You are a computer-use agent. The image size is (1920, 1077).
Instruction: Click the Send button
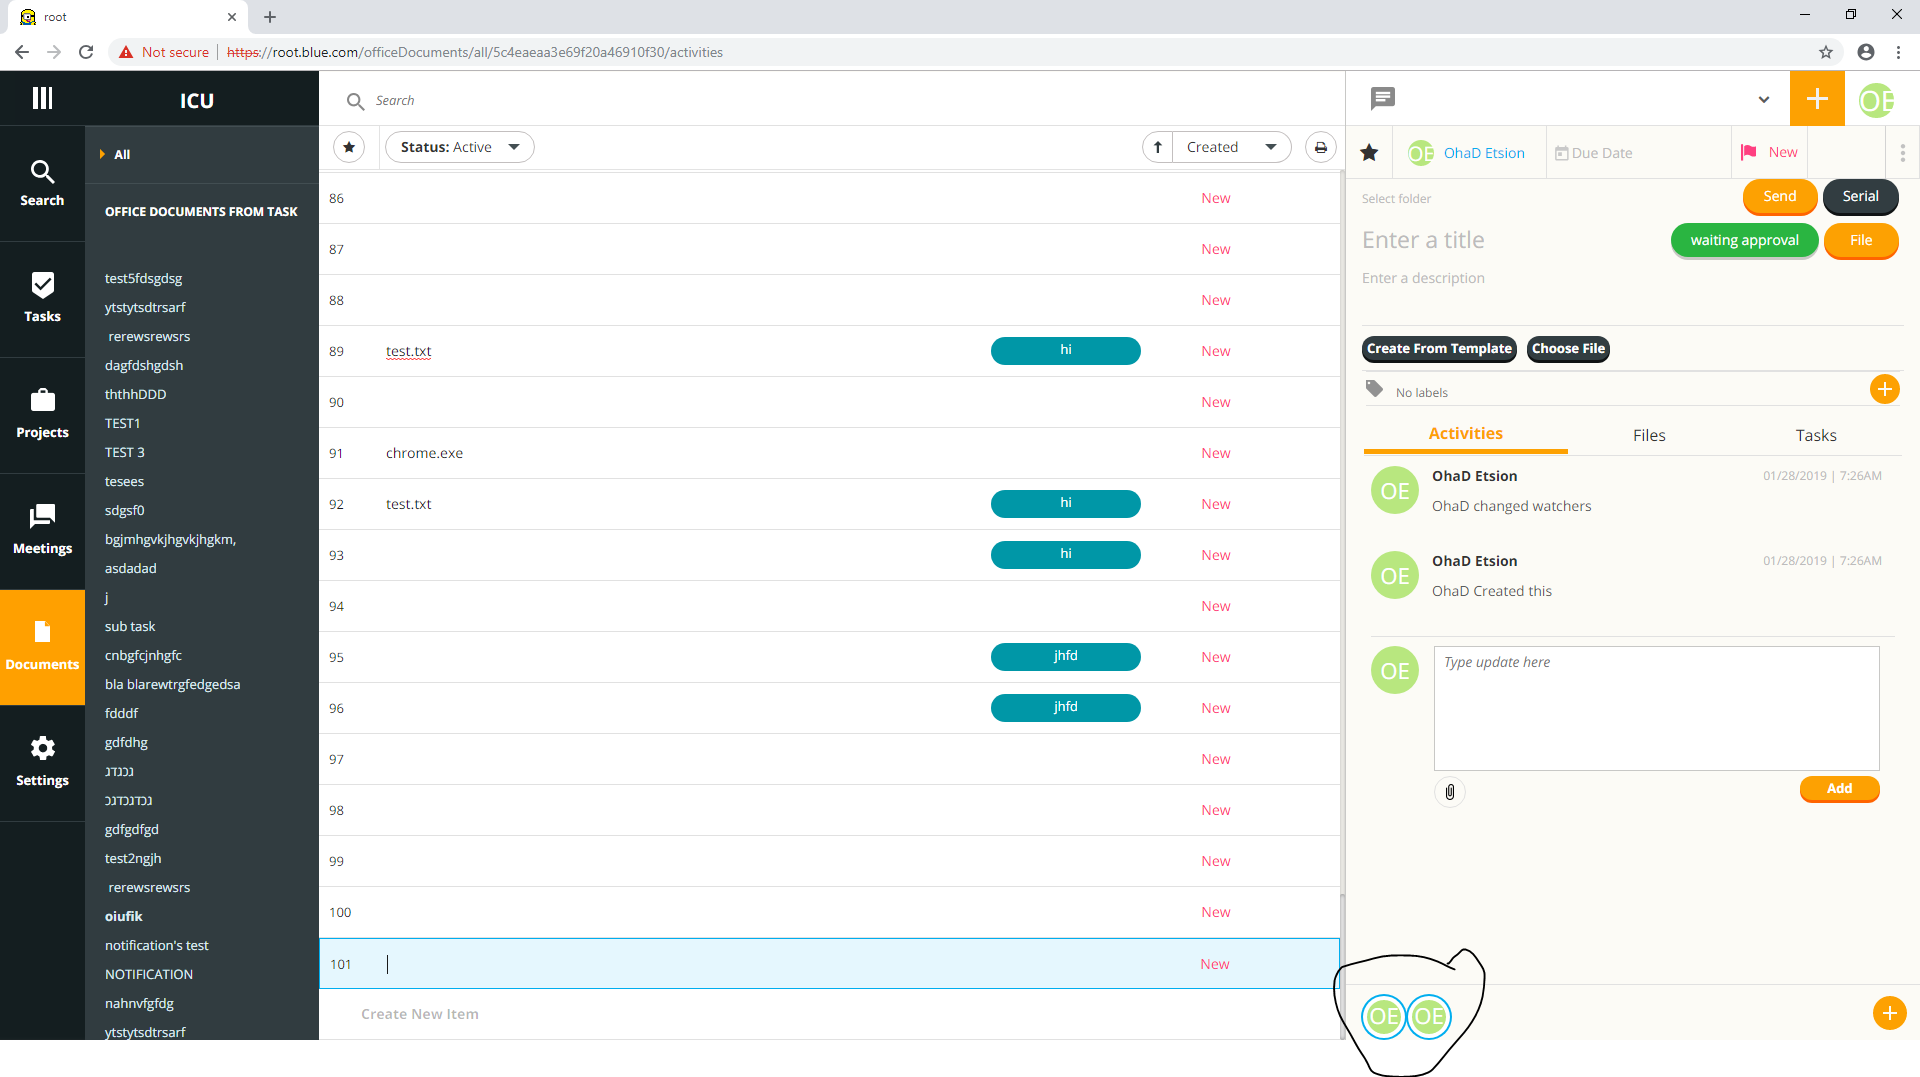point(1779,197)
